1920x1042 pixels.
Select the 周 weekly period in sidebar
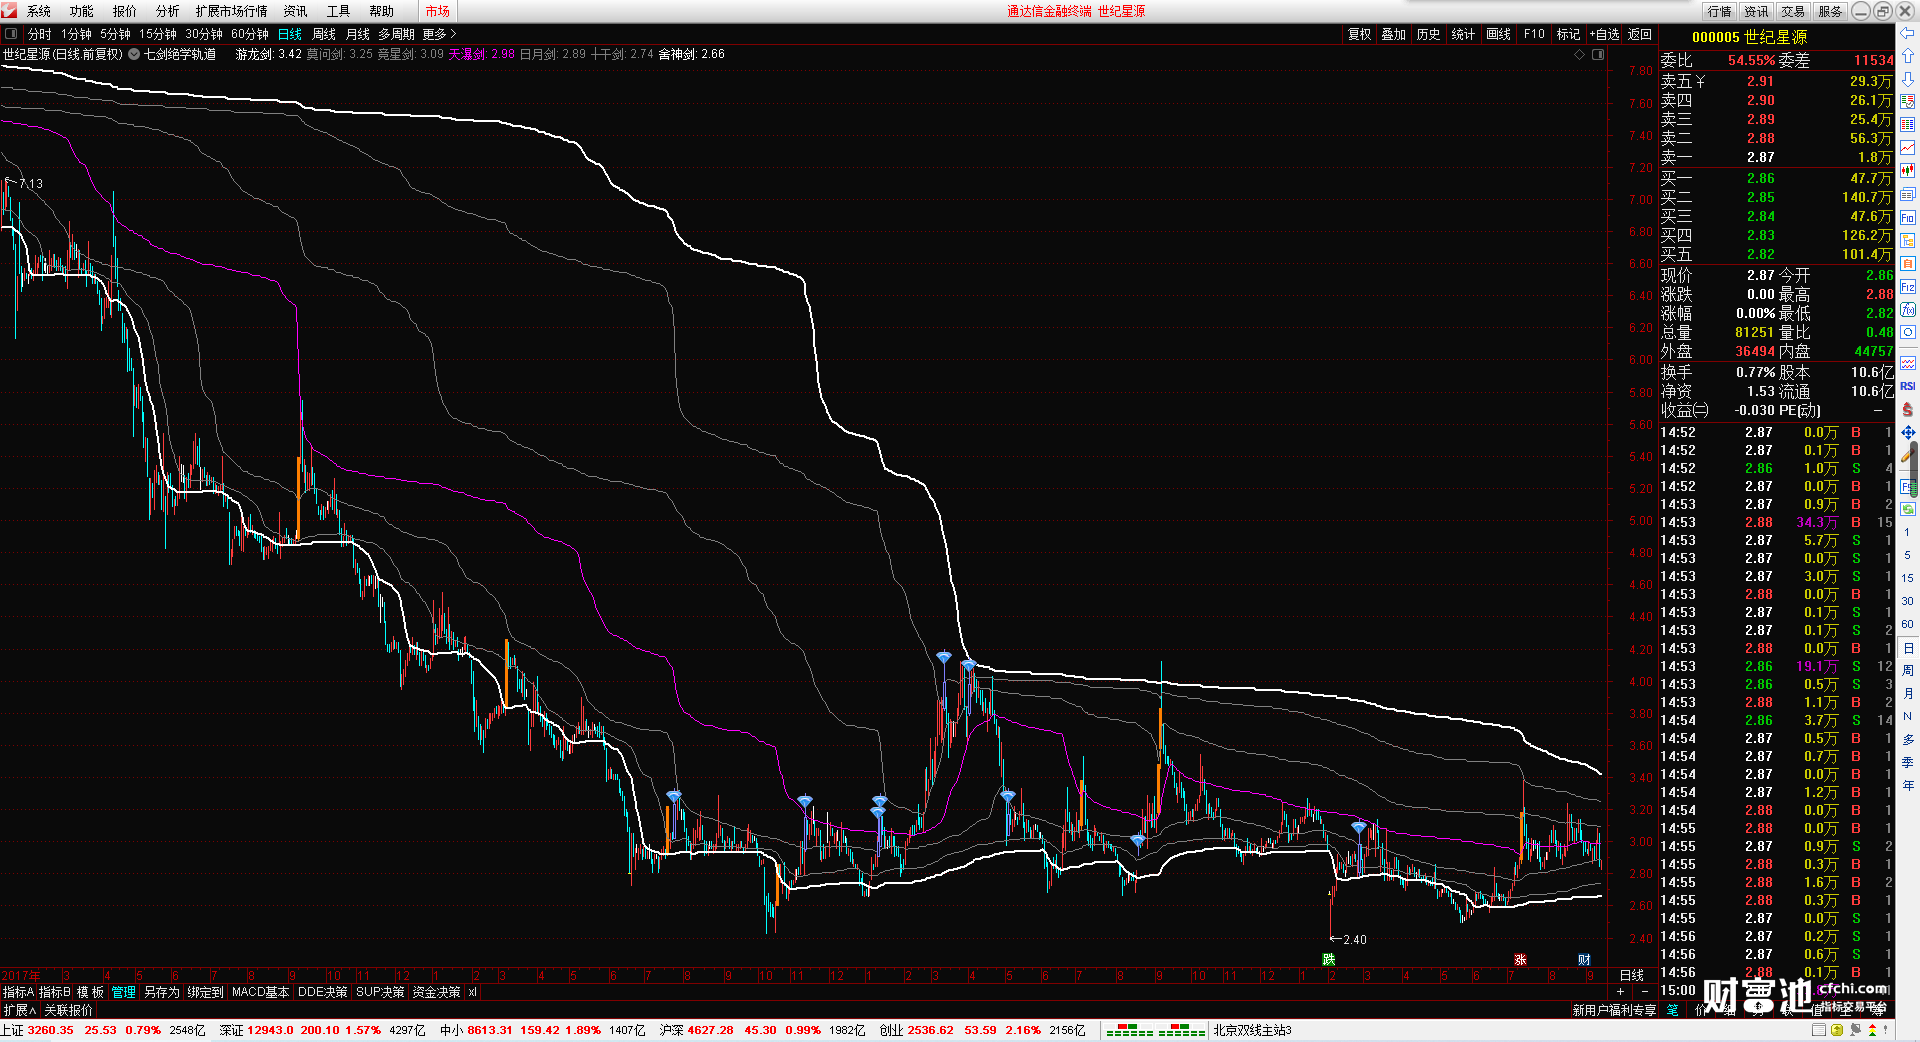[1908, 670]
